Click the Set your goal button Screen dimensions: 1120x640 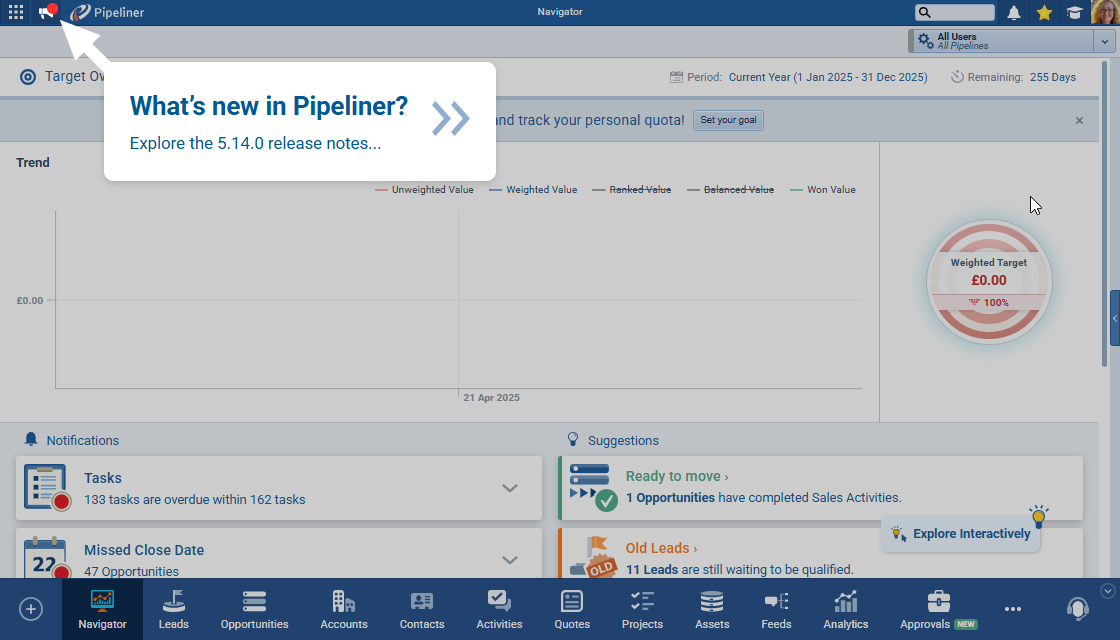(x=728, y=120)
